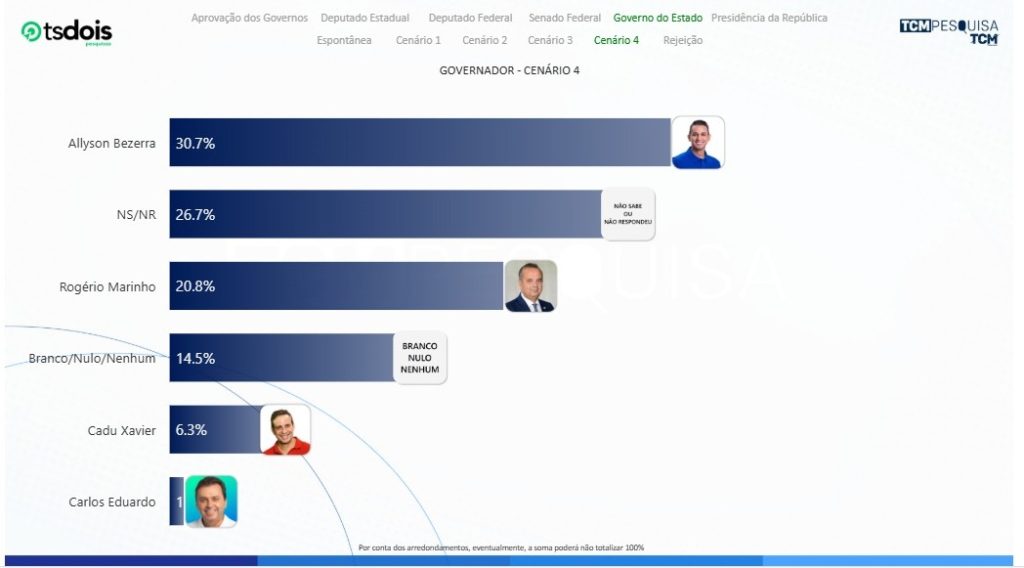
Task: Click the Allyson Bezerra 30.7% bar
Action: click(x=420, y=143)
